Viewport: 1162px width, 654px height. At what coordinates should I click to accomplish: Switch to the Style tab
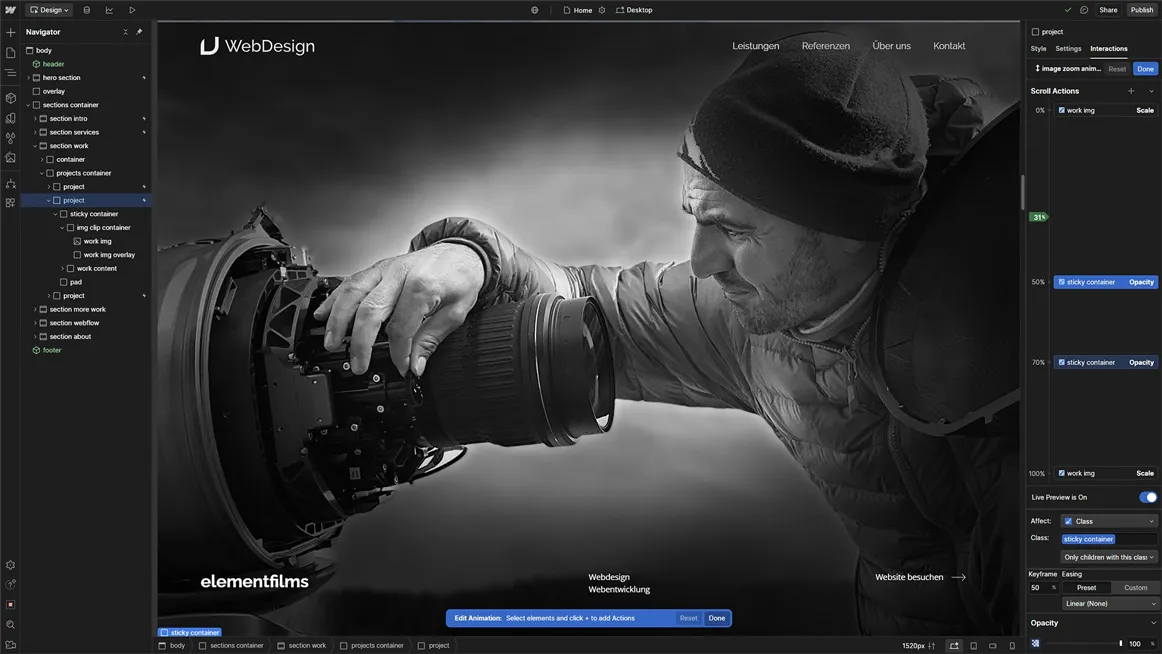(1038, 49)
